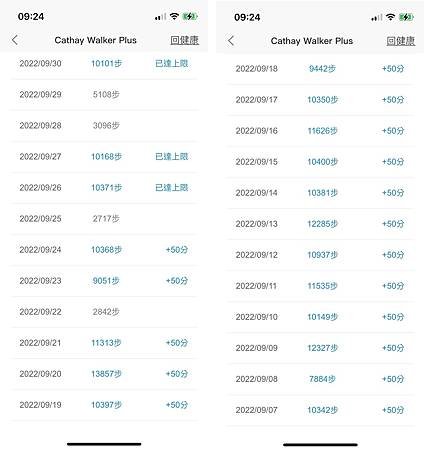Open 回健康 link on right screen
The image size is (424, 450).
(x=401, y=41)
